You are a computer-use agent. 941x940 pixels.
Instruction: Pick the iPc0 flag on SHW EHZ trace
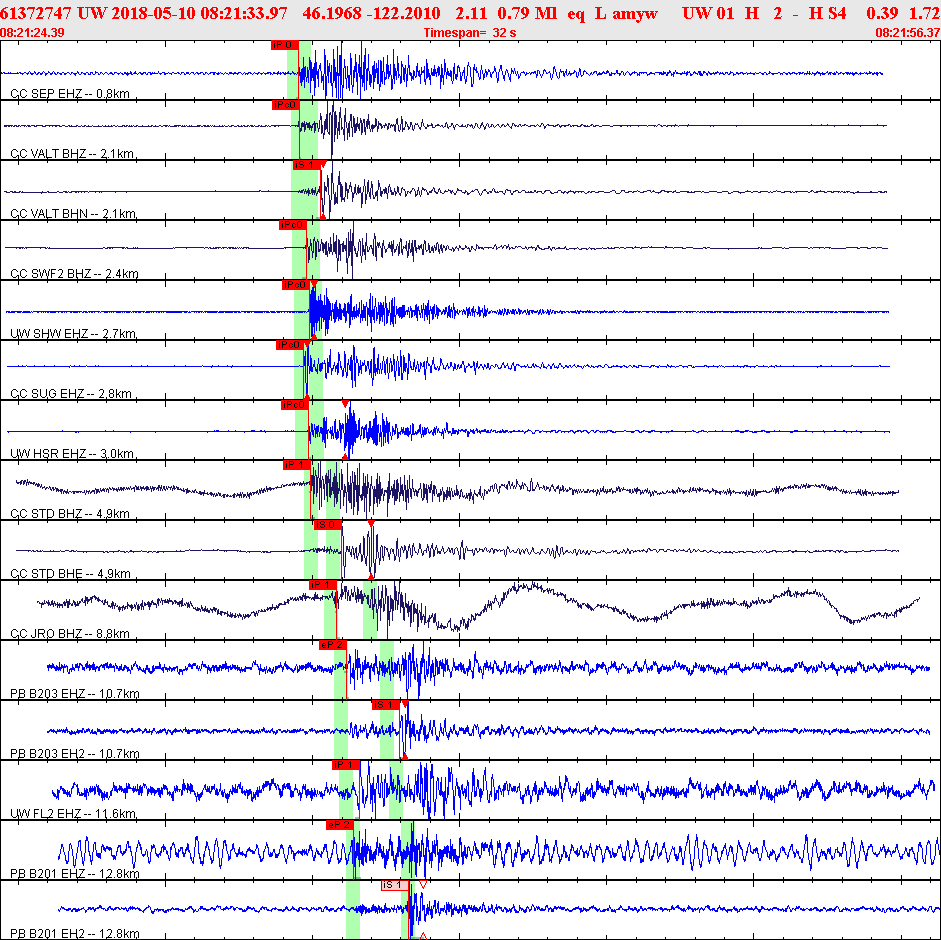point(295,285)
